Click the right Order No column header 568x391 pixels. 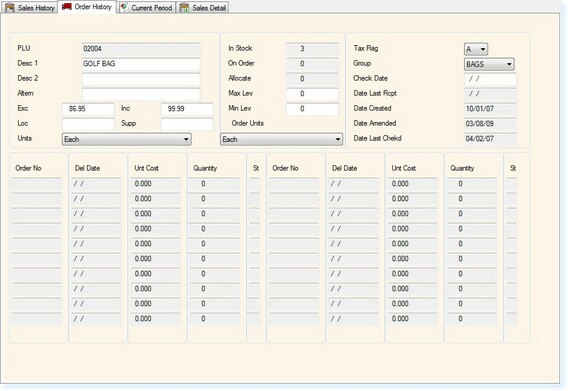pyautogui.click(x=285, y=168)
